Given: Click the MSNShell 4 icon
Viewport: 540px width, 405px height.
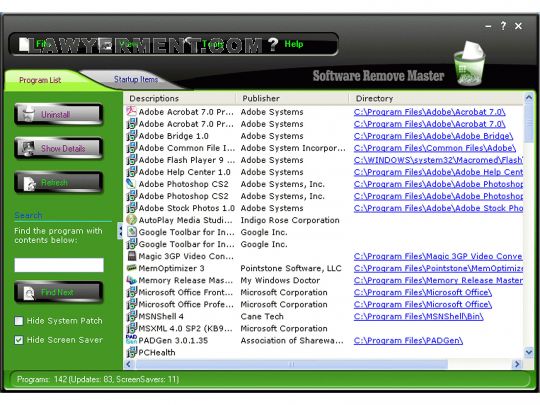Looking at the screenshot, I should point(131,316).
